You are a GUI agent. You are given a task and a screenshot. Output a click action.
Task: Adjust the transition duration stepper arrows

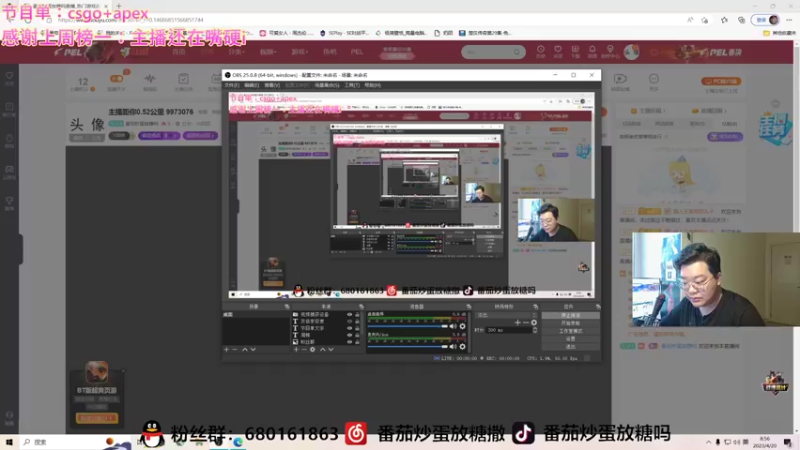[x=535, y=330]
